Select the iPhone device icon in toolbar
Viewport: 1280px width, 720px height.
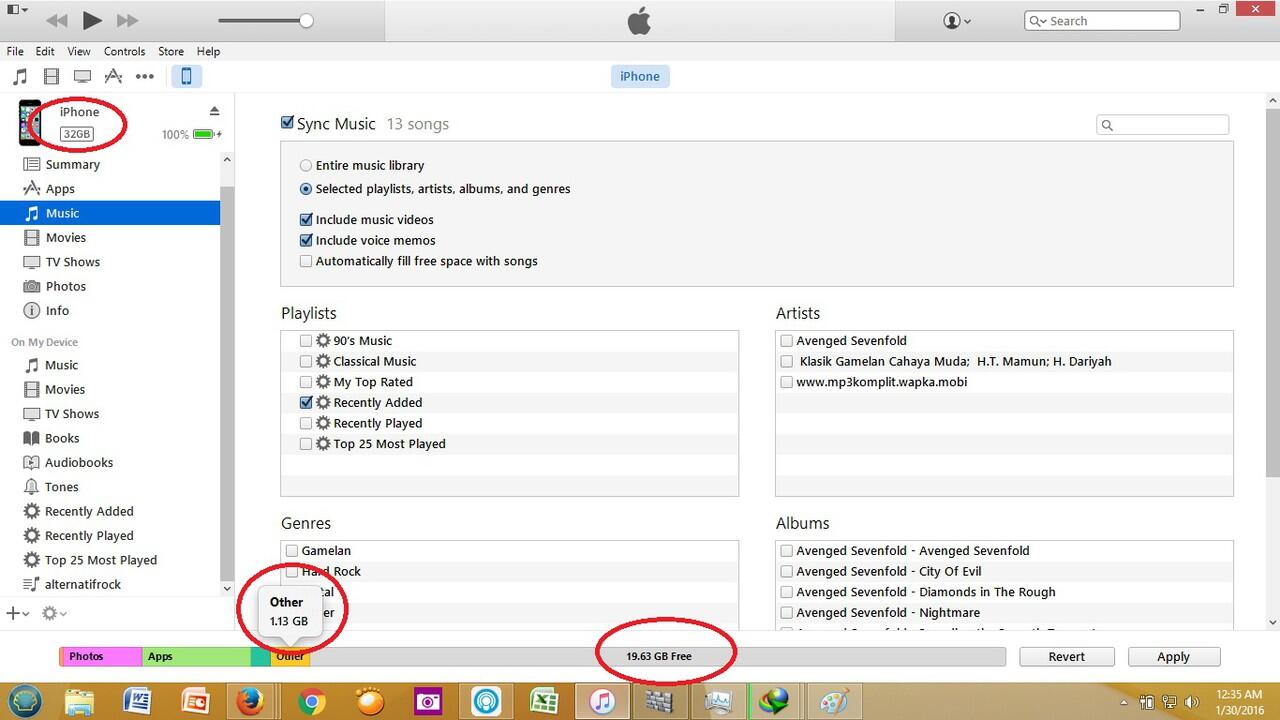point(185,76)
